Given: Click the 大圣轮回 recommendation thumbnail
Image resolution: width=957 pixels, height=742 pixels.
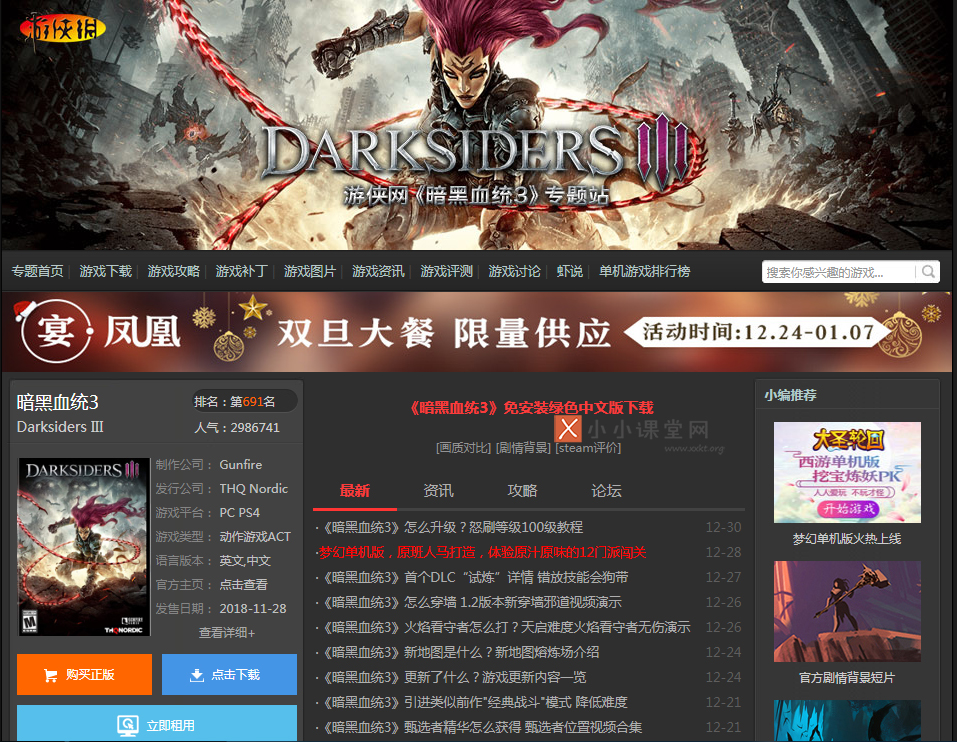Looking at the screenshot, I should [x=847, y=472].
